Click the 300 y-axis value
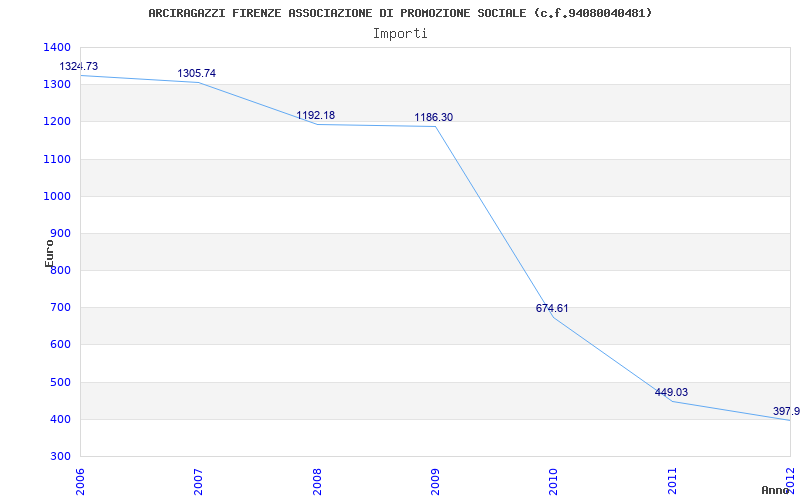Viewport: 800px width, 500px height. [x=60, y=457]
